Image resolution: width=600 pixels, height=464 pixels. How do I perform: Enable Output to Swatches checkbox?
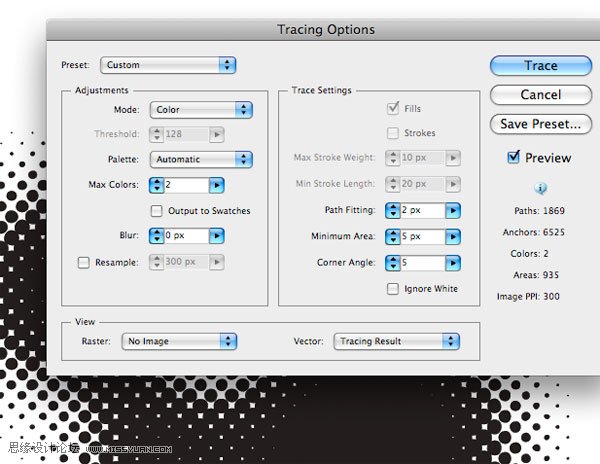(x=156, y=211)
